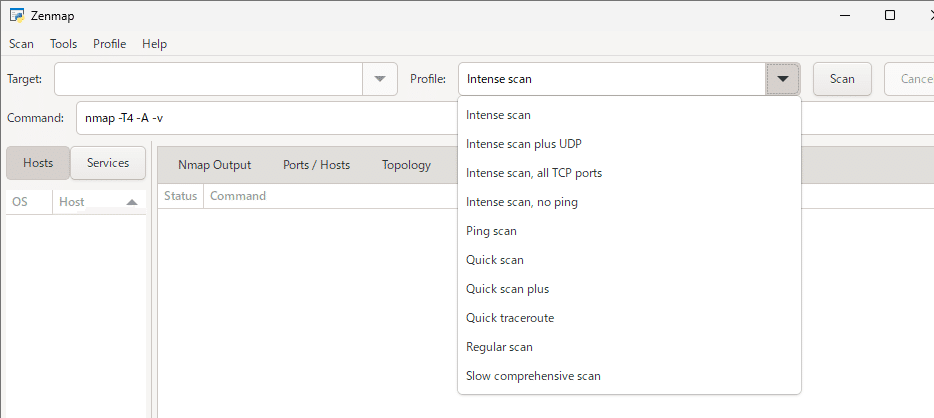Select "Intense scan, all TCP ports" option

click(x=534, y=173)
